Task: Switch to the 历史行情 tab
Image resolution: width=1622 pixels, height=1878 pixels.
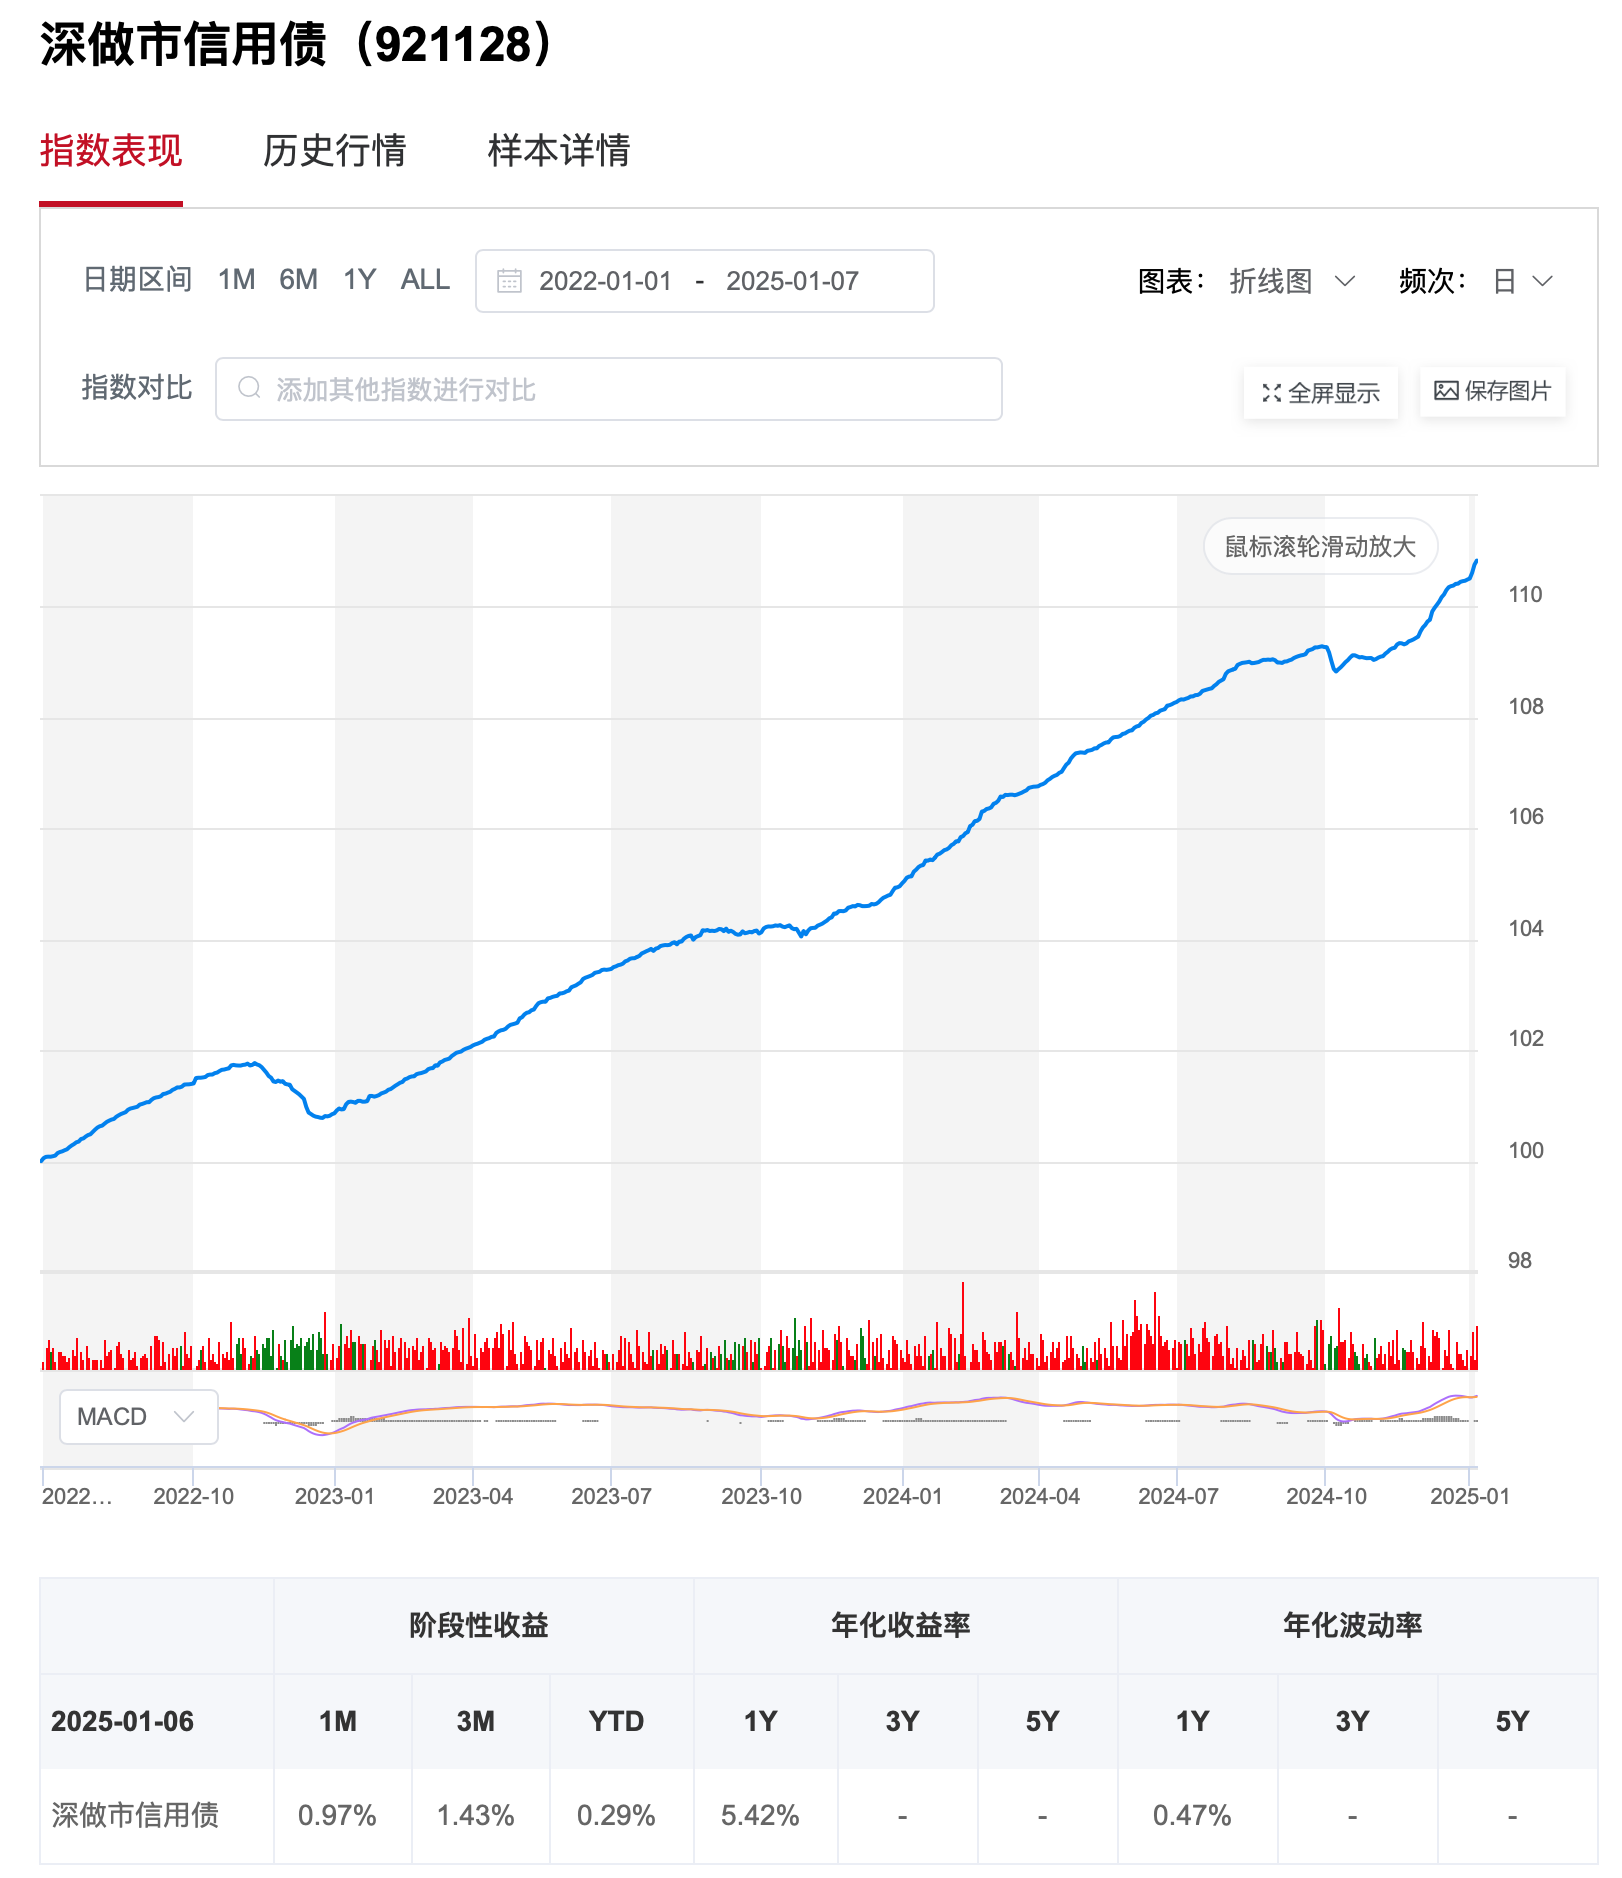Action: (x=337, y=152)
